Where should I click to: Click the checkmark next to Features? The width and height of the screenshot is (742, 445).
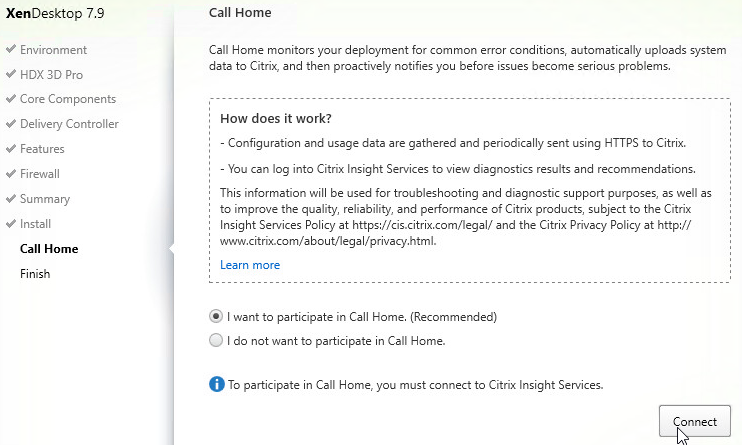[11, 149]
